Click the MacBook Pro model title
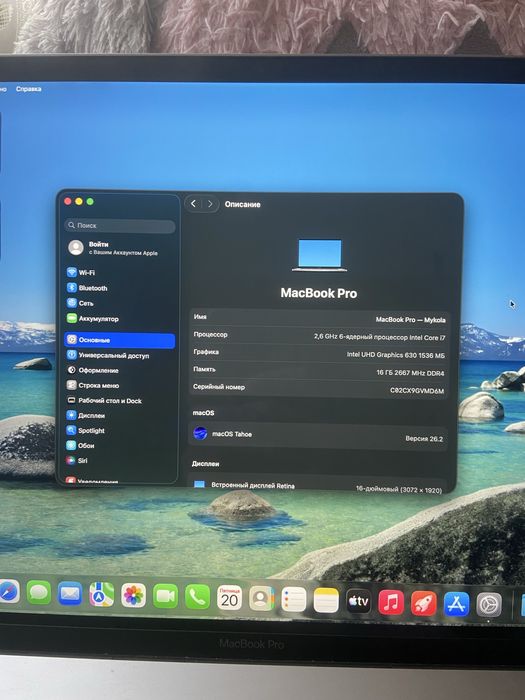 (x=319, y=293)
